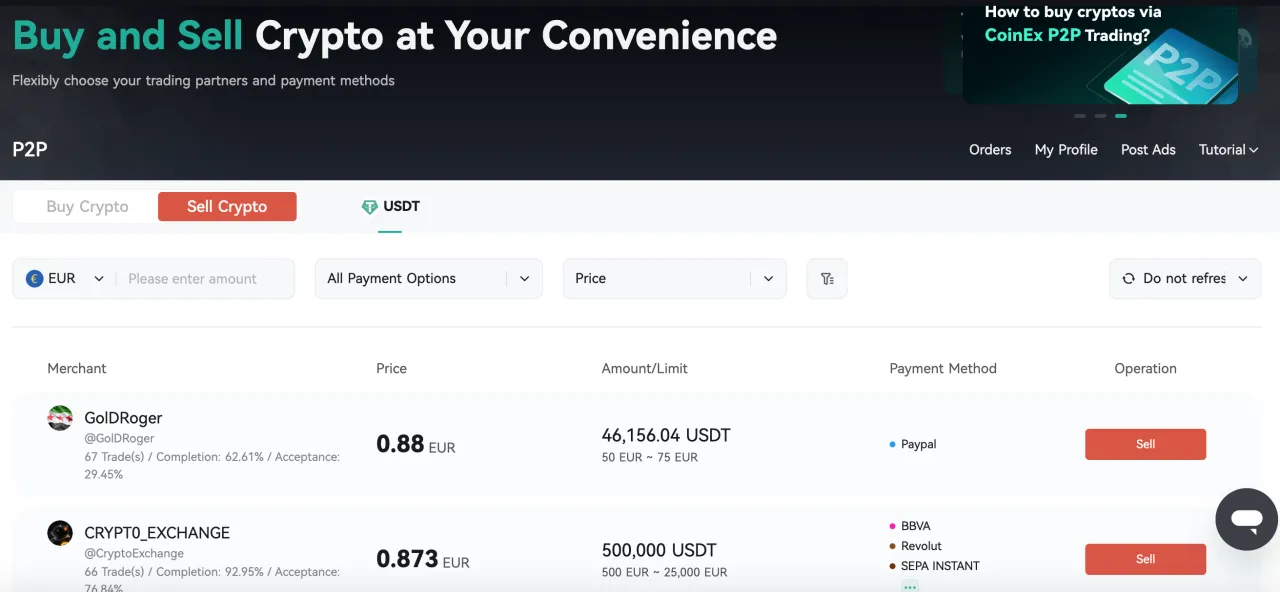Viewport: 1280px width, 592px height.
Task: Click the 0.873 EUR price value
Action: coord(422,559)
